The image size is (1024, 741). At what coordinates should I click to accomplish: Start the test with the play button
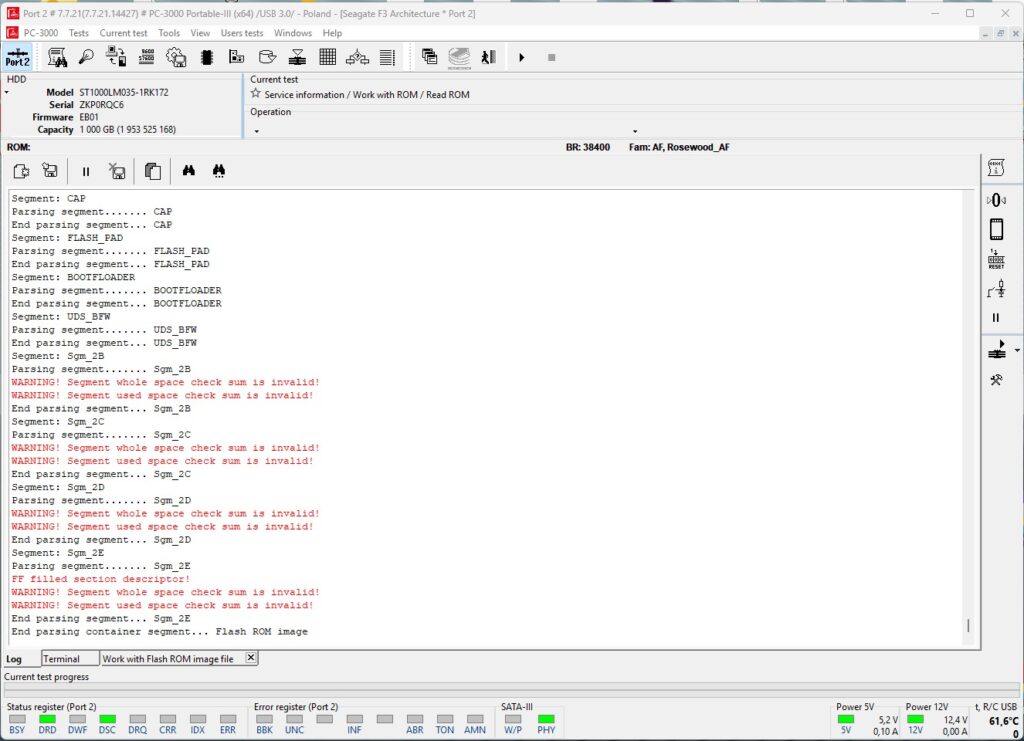(521, 57)
